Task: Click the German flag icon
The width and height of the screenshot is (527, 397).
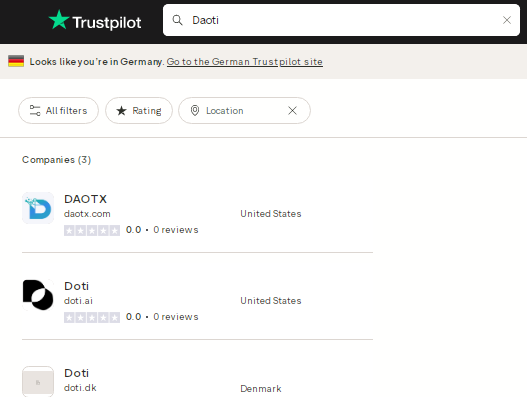Action: [x=16, y=61]
